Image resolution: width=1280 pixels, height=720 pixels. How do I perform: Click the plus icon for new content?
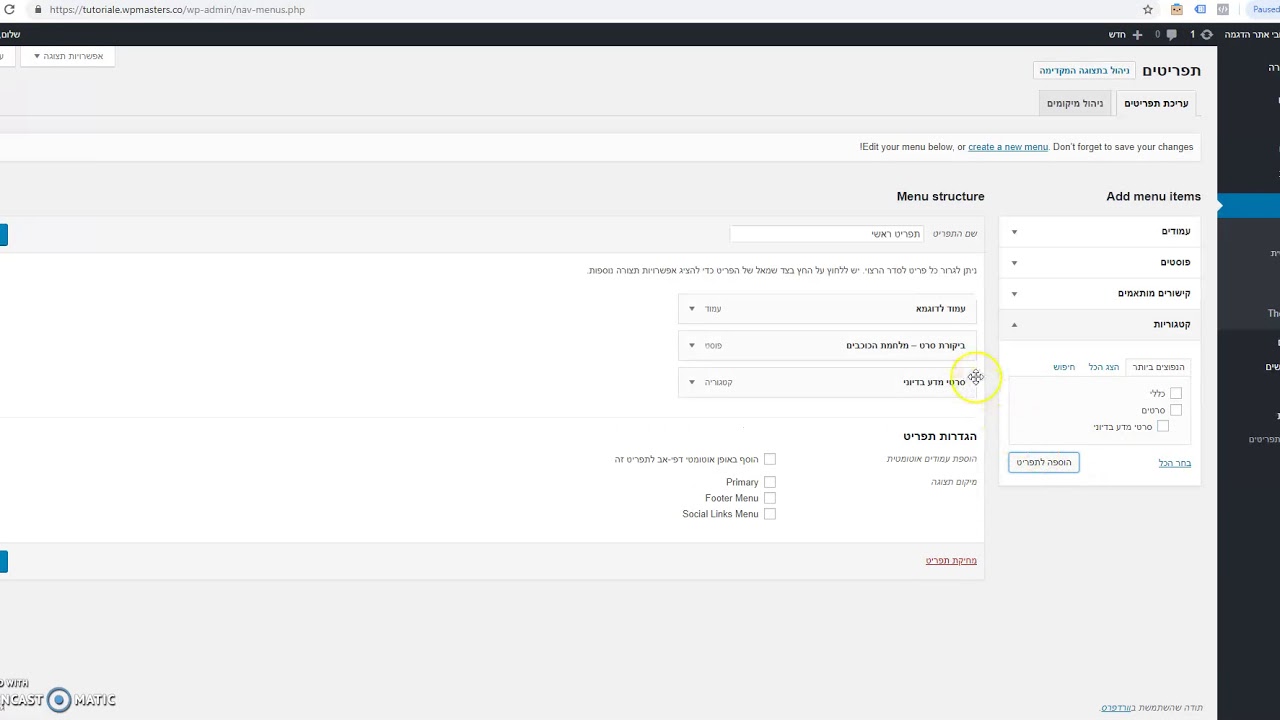click(x=1137, y=34)
